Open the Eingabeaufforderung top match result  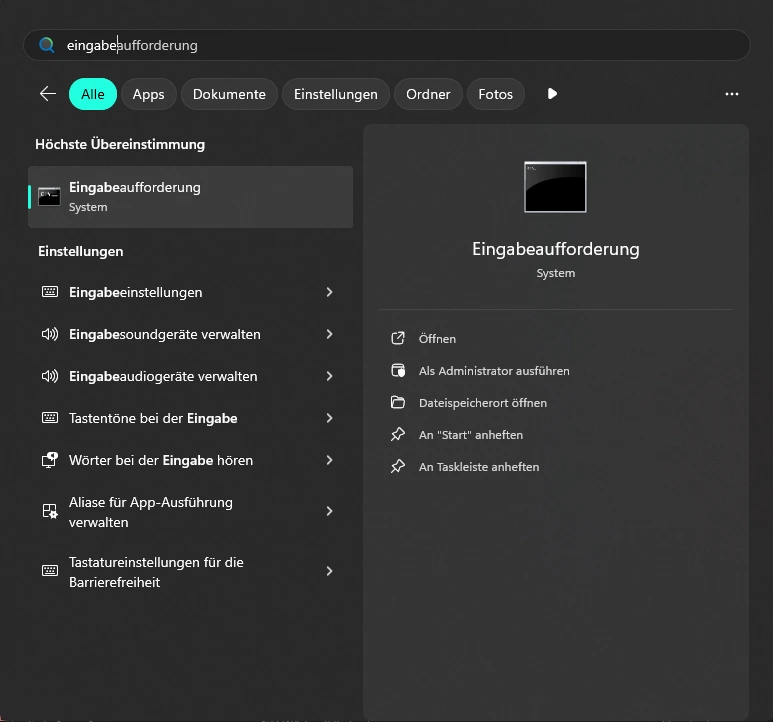pos(190,197)
